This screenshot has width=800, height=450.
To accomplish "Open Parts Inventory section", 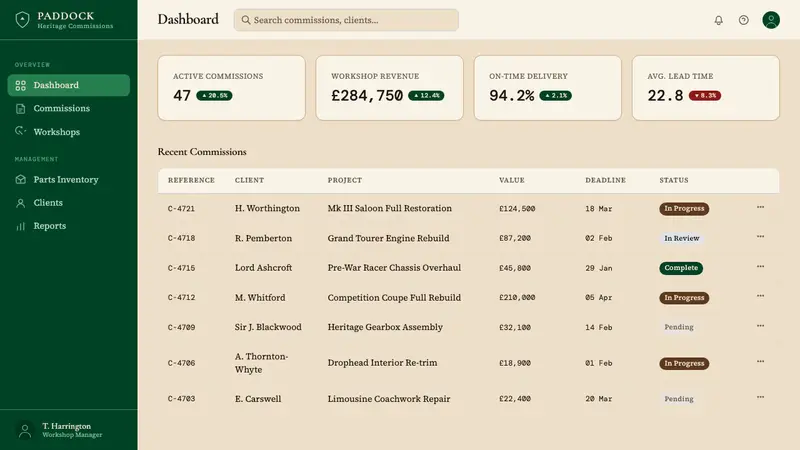I will coord(68,180).
